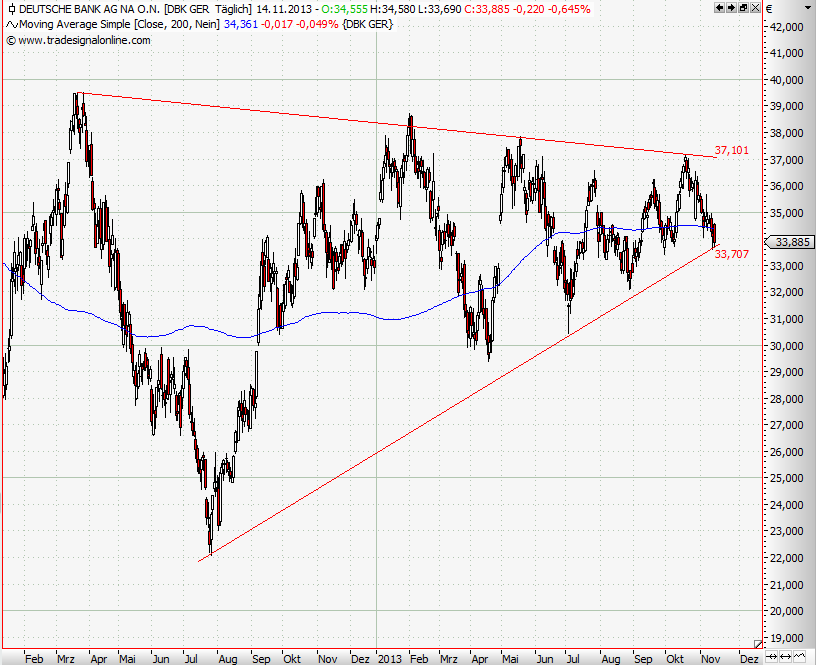Click the Moving Average wave icon

[x=11, y=23]
